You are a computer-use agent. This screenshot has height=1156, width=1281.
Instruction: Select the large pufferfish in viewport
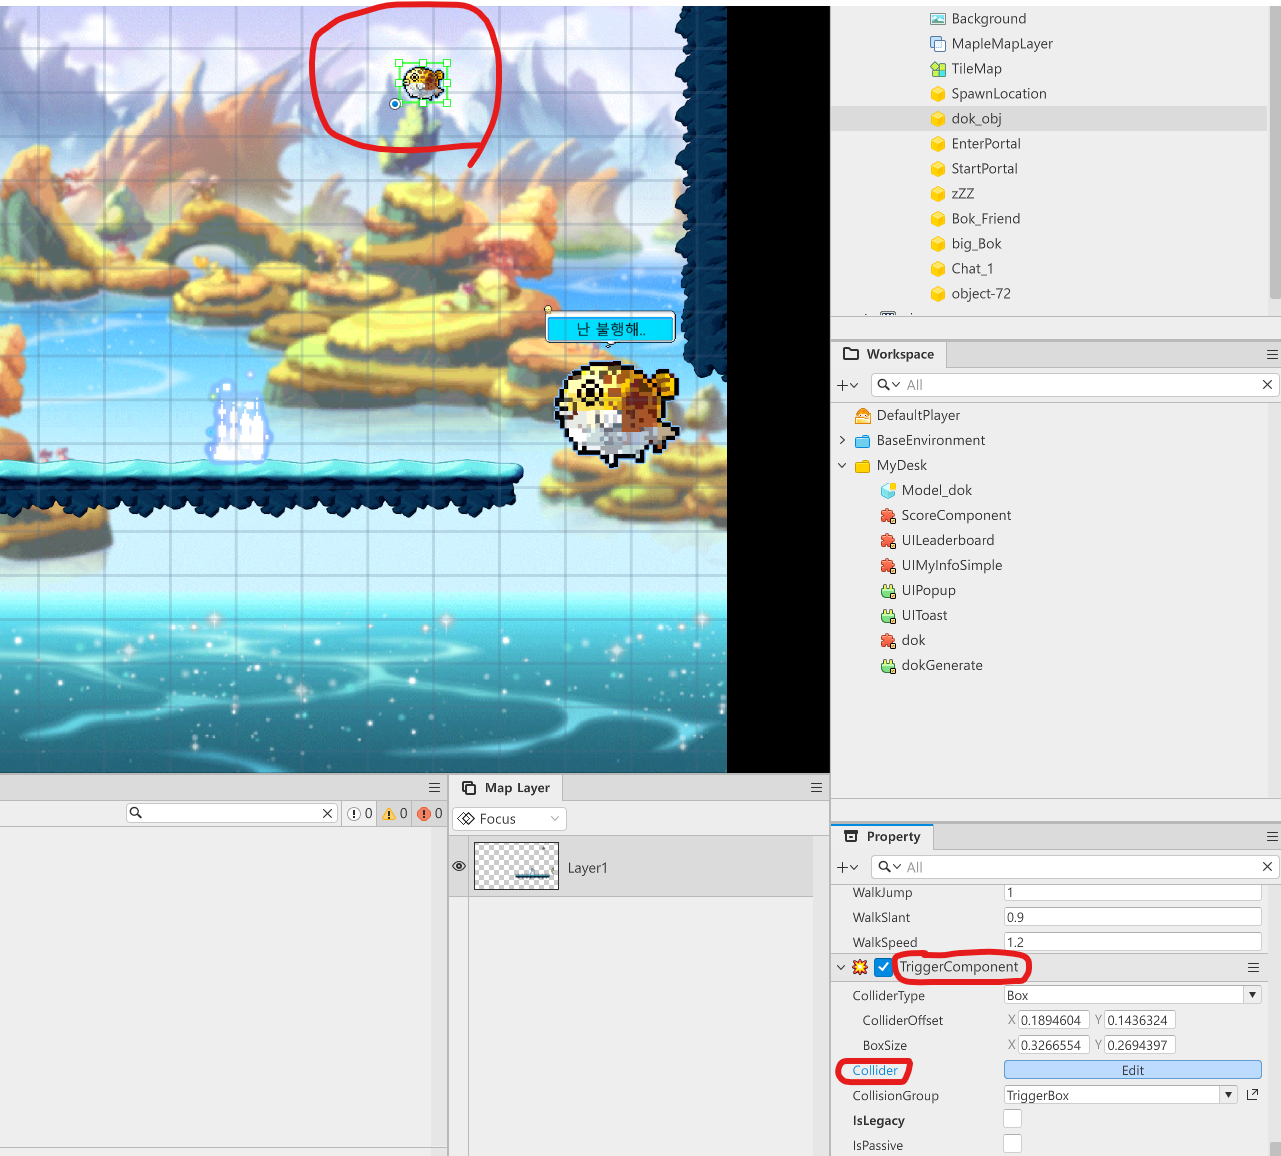pos(617,413)
